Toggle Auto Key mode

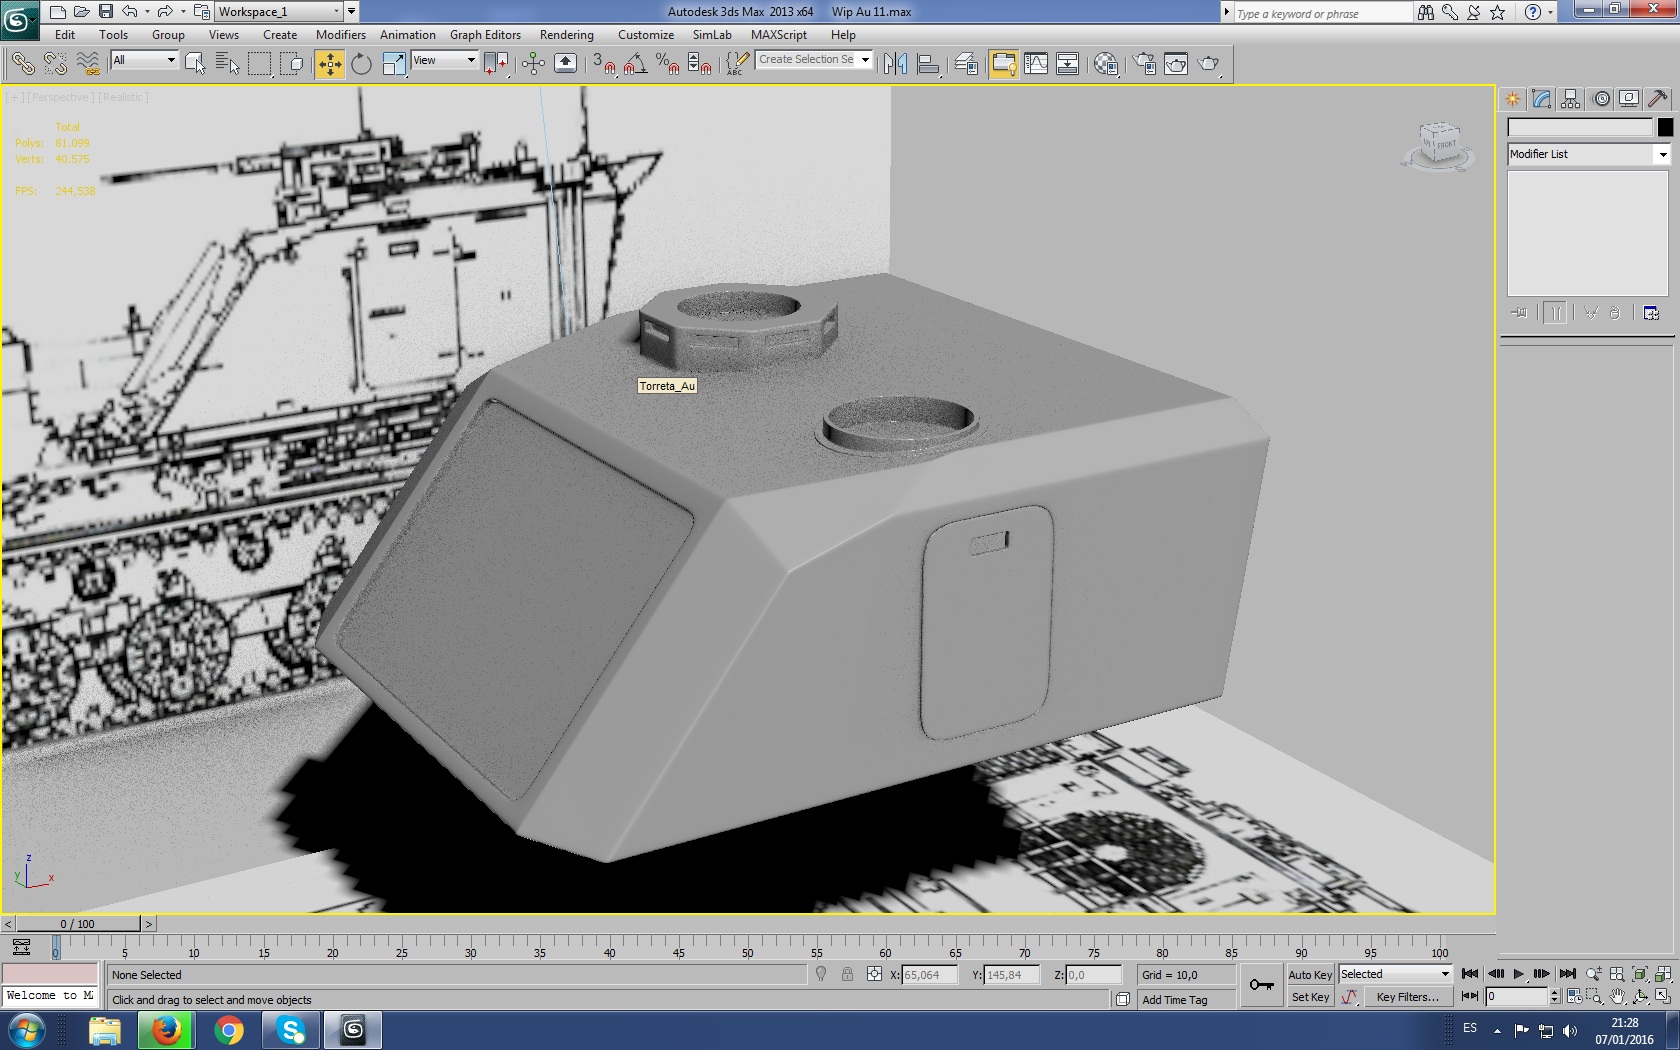click(1310, 975)
